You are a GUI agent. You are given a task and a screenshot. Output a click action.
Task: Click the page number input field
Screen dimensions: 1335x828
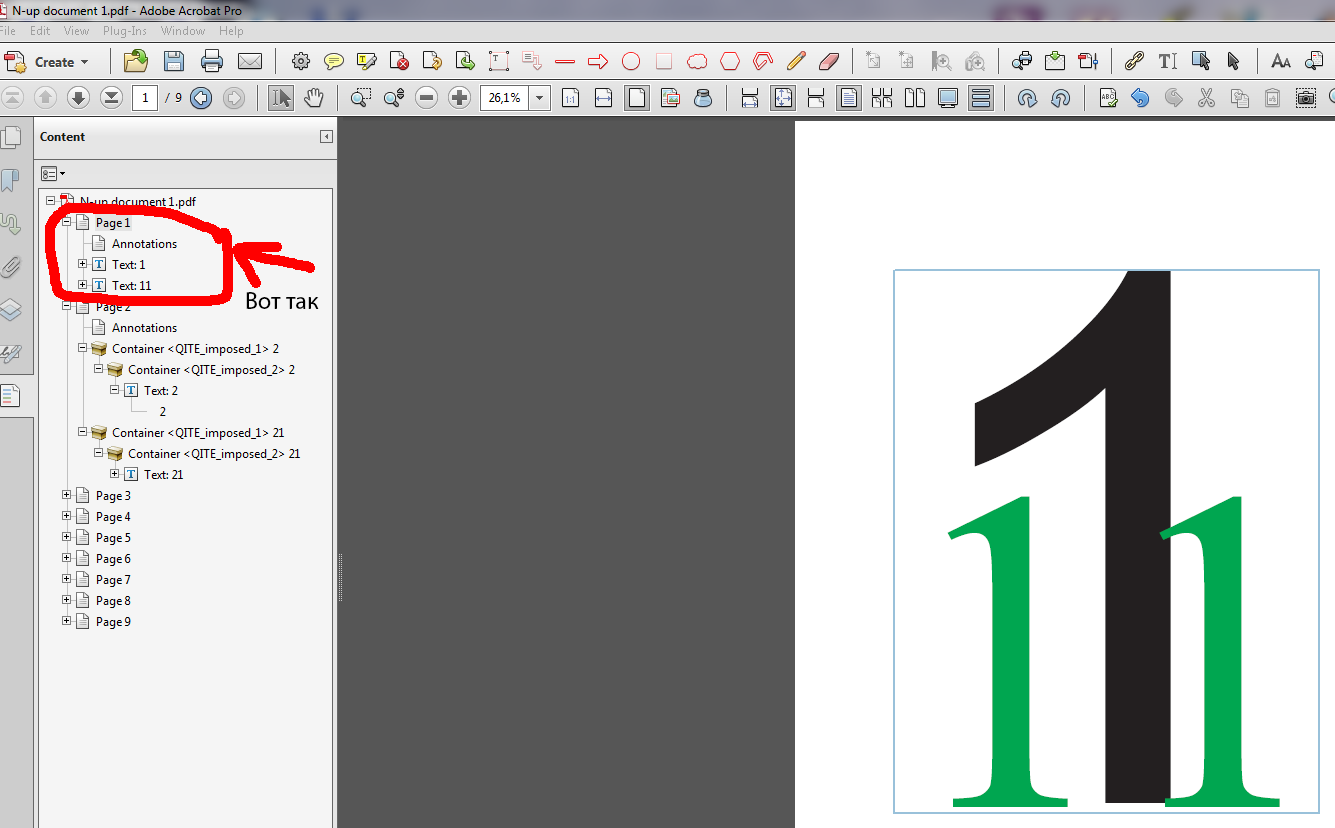(145, 98)
